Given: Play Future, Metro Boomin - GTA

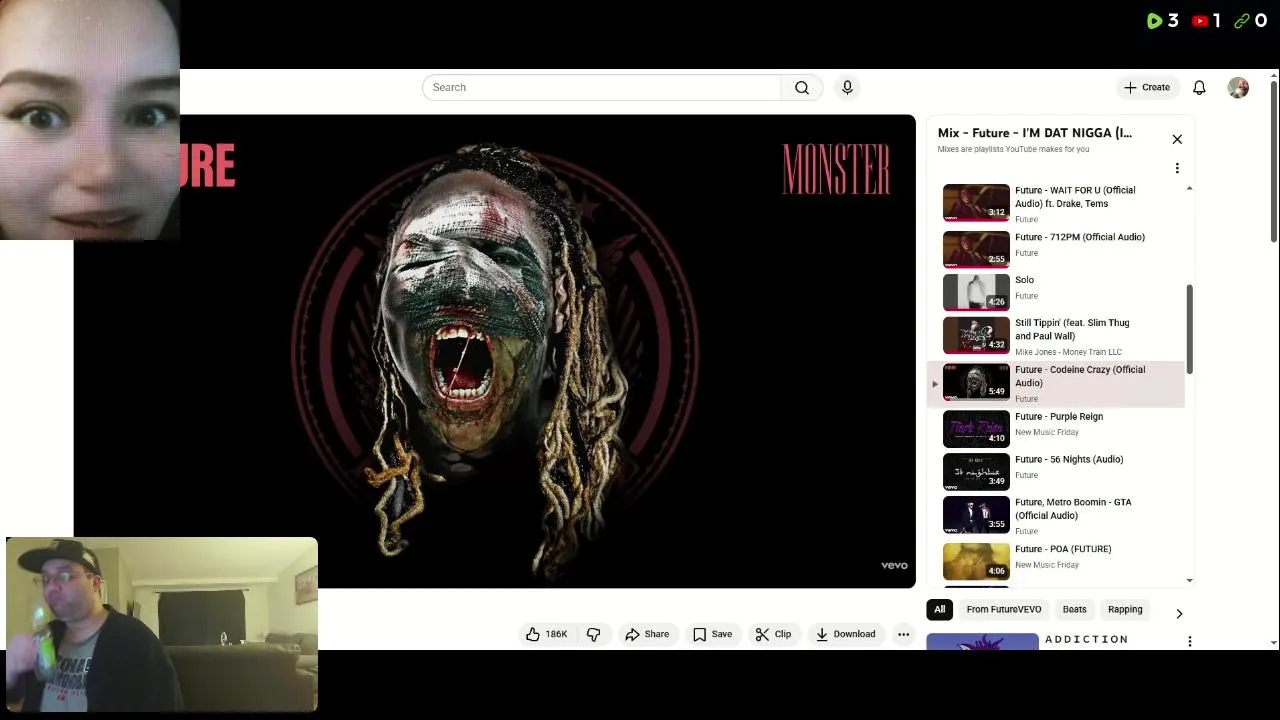Looking at the screenshot, I should [x=1073, y=509].
